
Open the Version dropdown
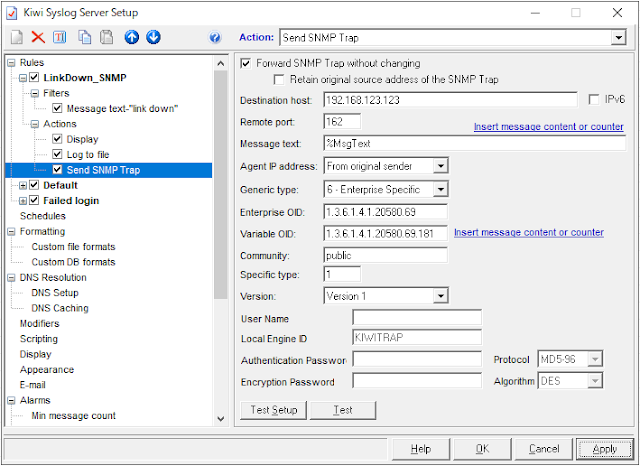pos(441,296)
